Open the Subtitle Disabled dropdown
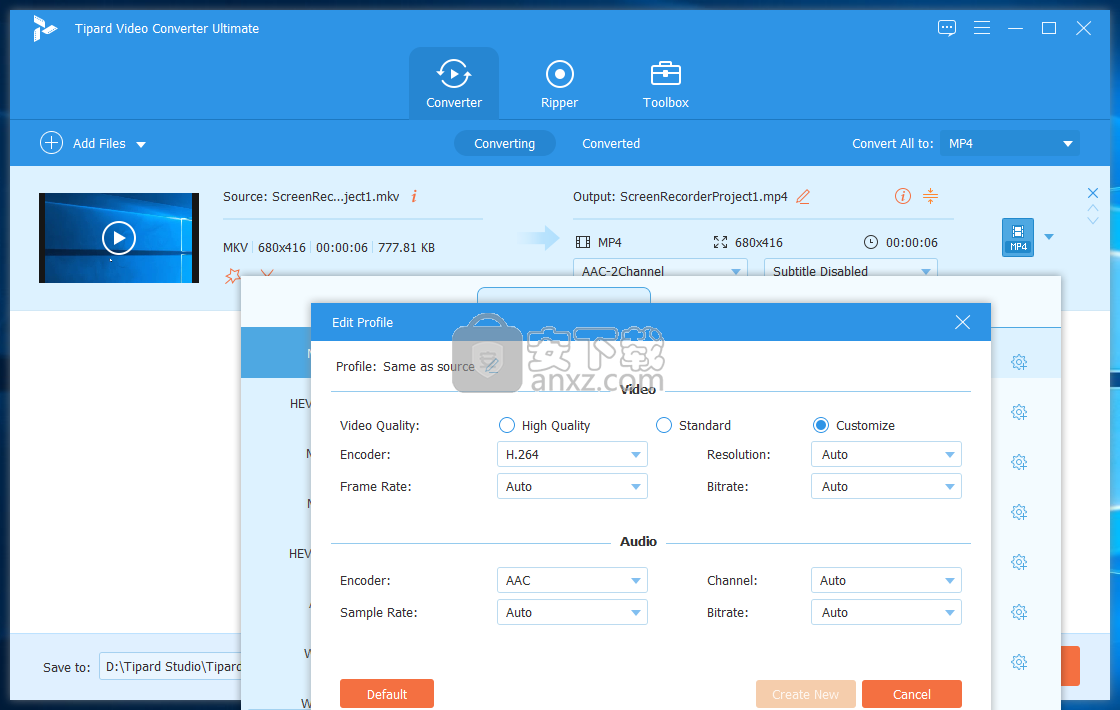Viewport: 1120px width, 710px height. point(851,269)
